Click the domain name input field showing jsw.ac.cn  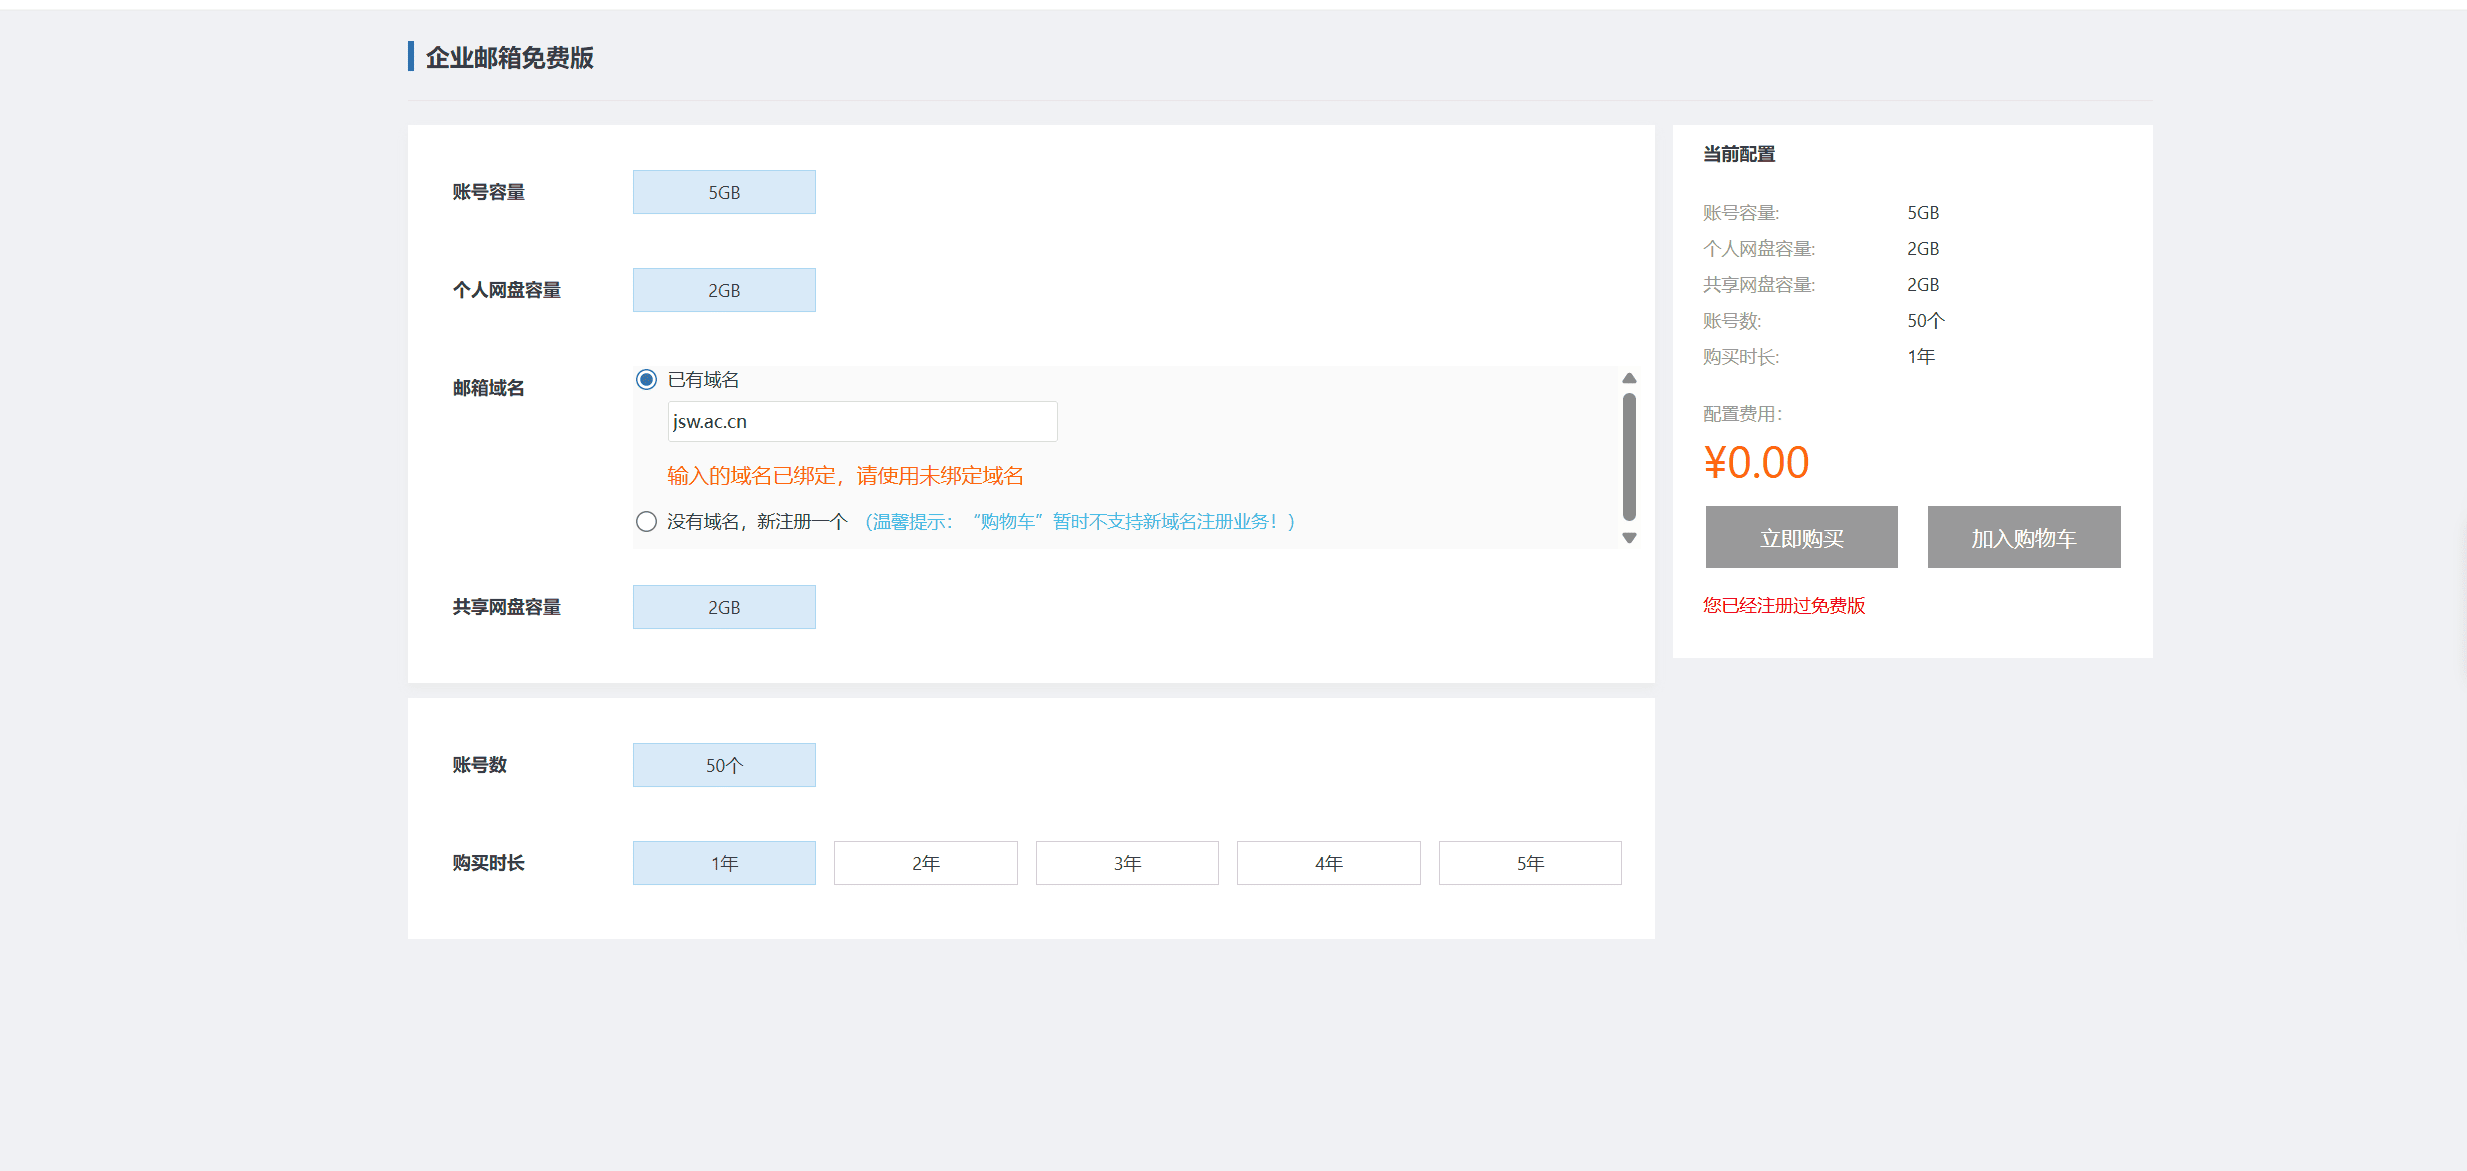pyautogui.click(x=861, y=421)
